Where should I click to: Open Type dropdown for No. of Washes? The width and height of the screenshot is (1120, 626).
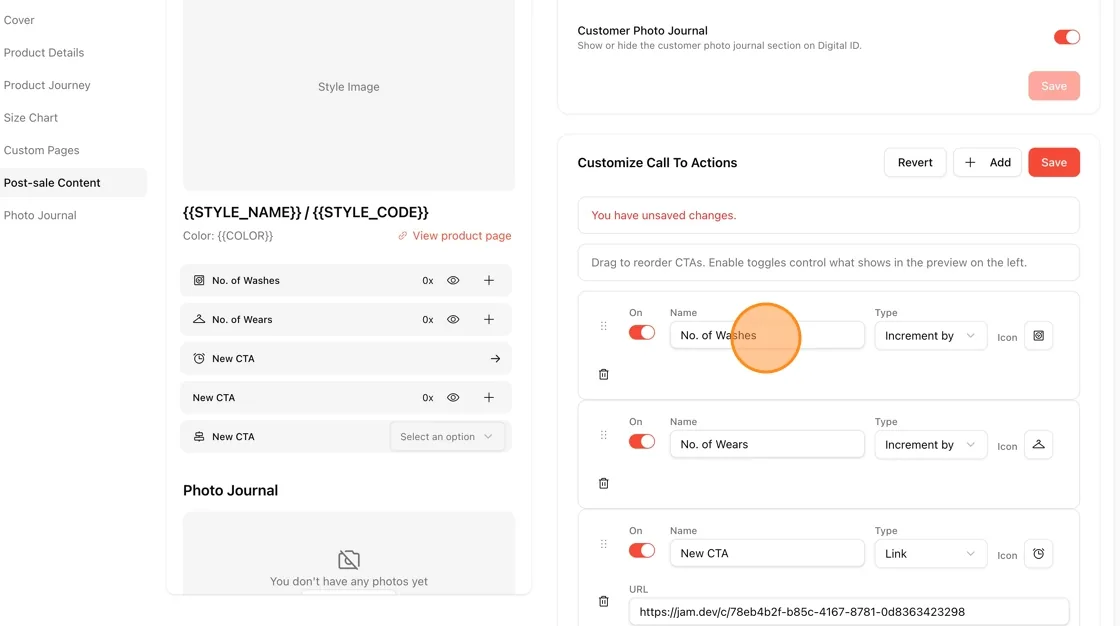coord(930,336)
